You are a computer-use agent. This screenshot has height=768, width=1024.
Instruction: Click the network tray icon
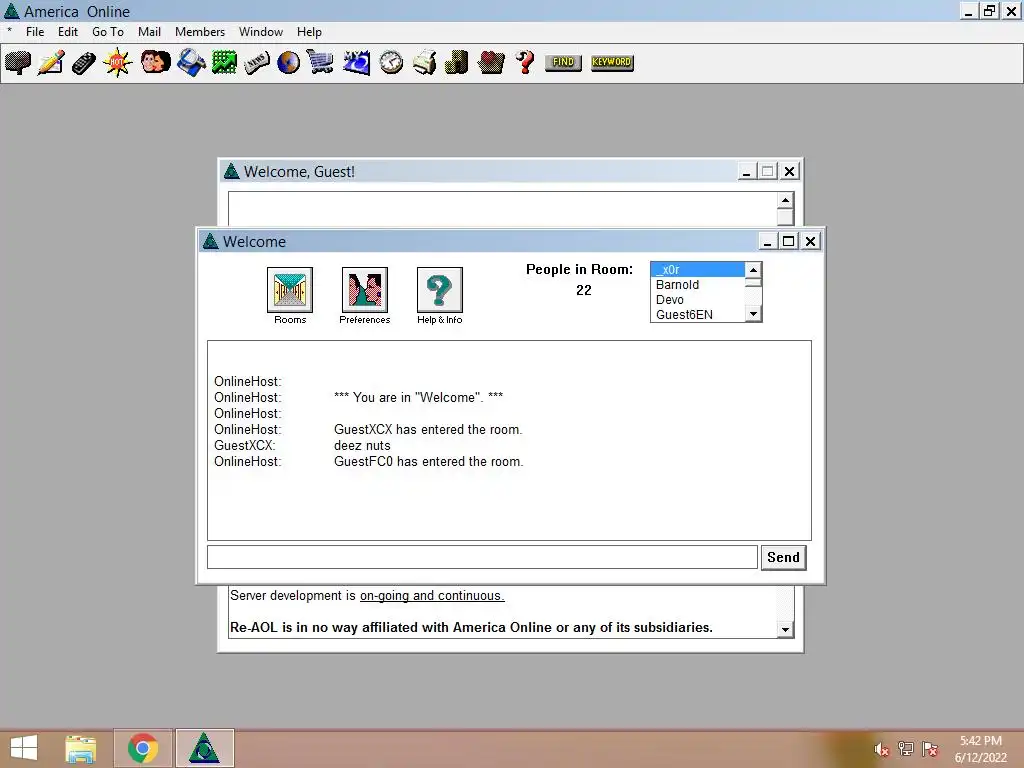point(906,749)
